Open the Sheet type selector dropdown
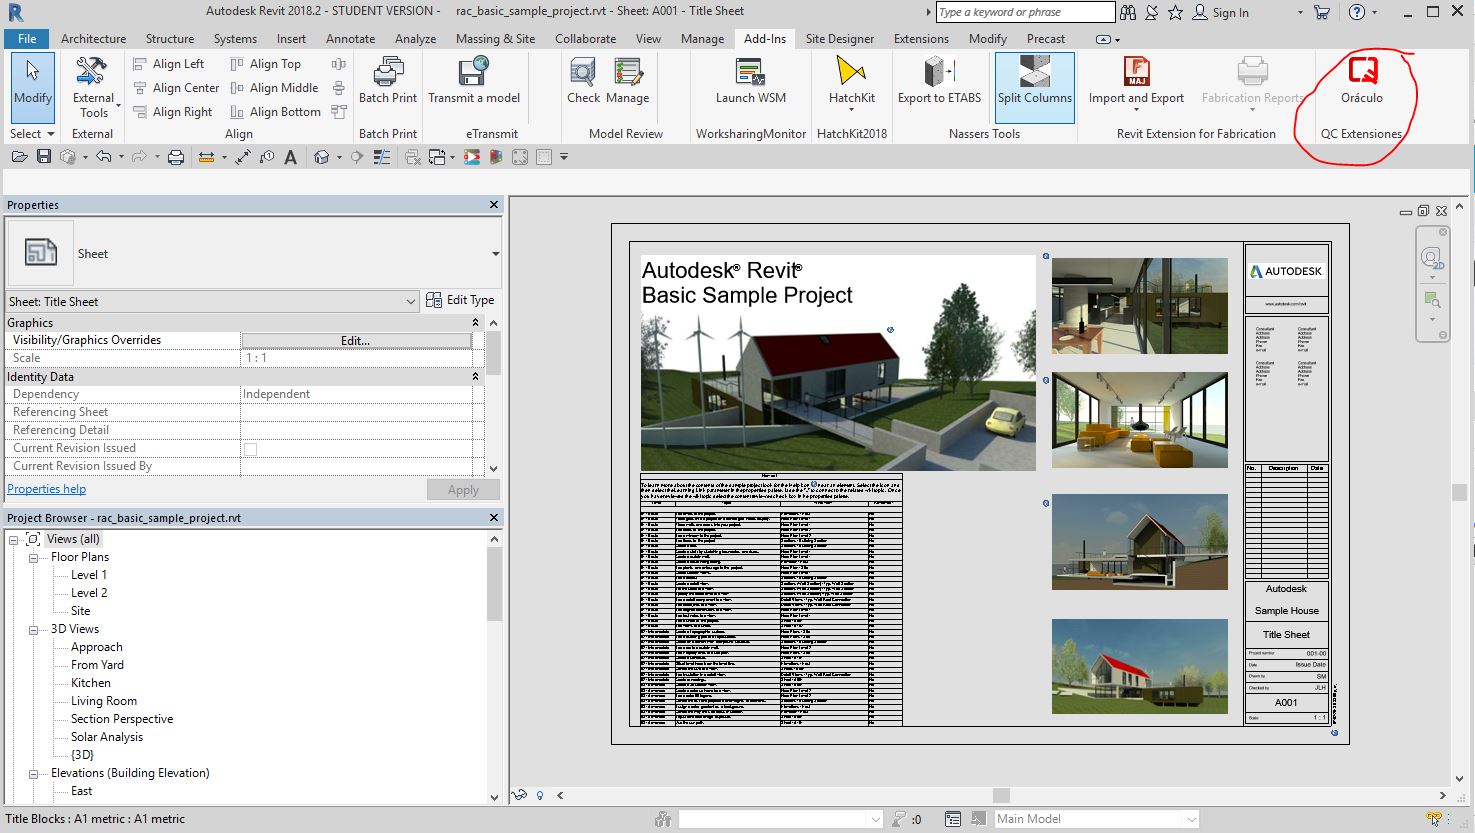 495,254
